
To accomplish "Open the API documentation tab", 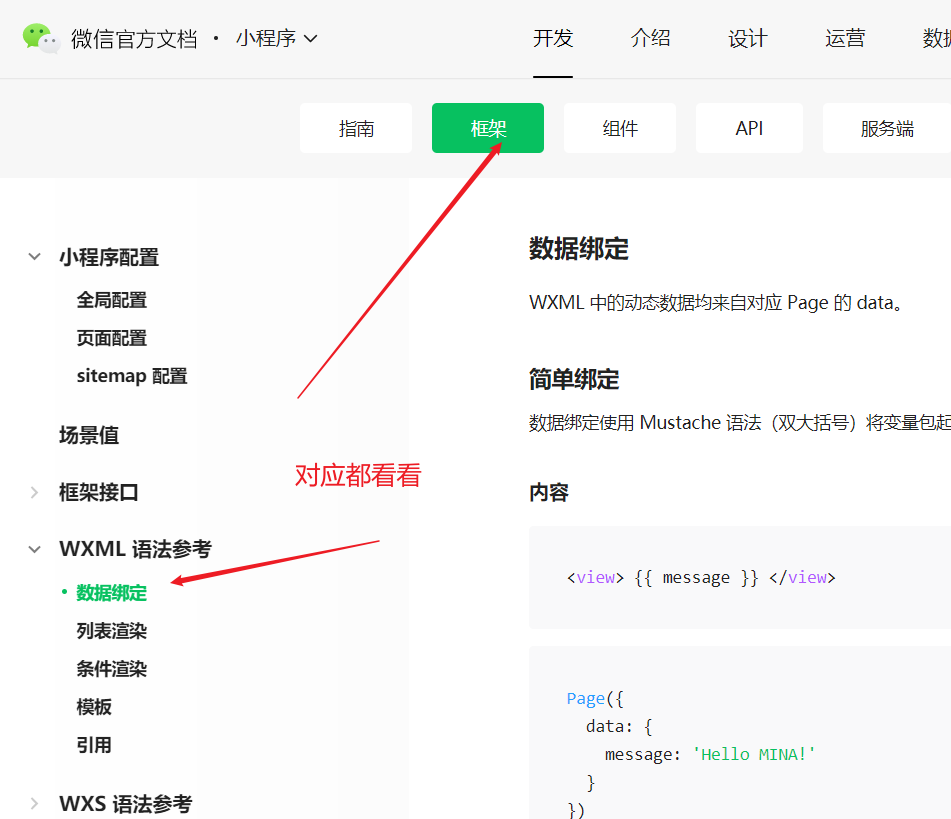I will pos(749,128).
